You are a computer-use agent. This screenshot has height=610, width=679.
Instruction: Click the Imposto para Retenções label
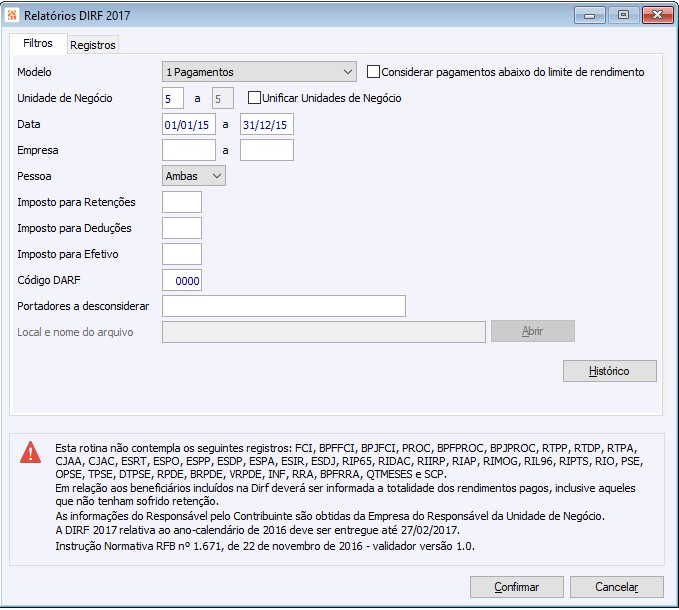(76, 202)
